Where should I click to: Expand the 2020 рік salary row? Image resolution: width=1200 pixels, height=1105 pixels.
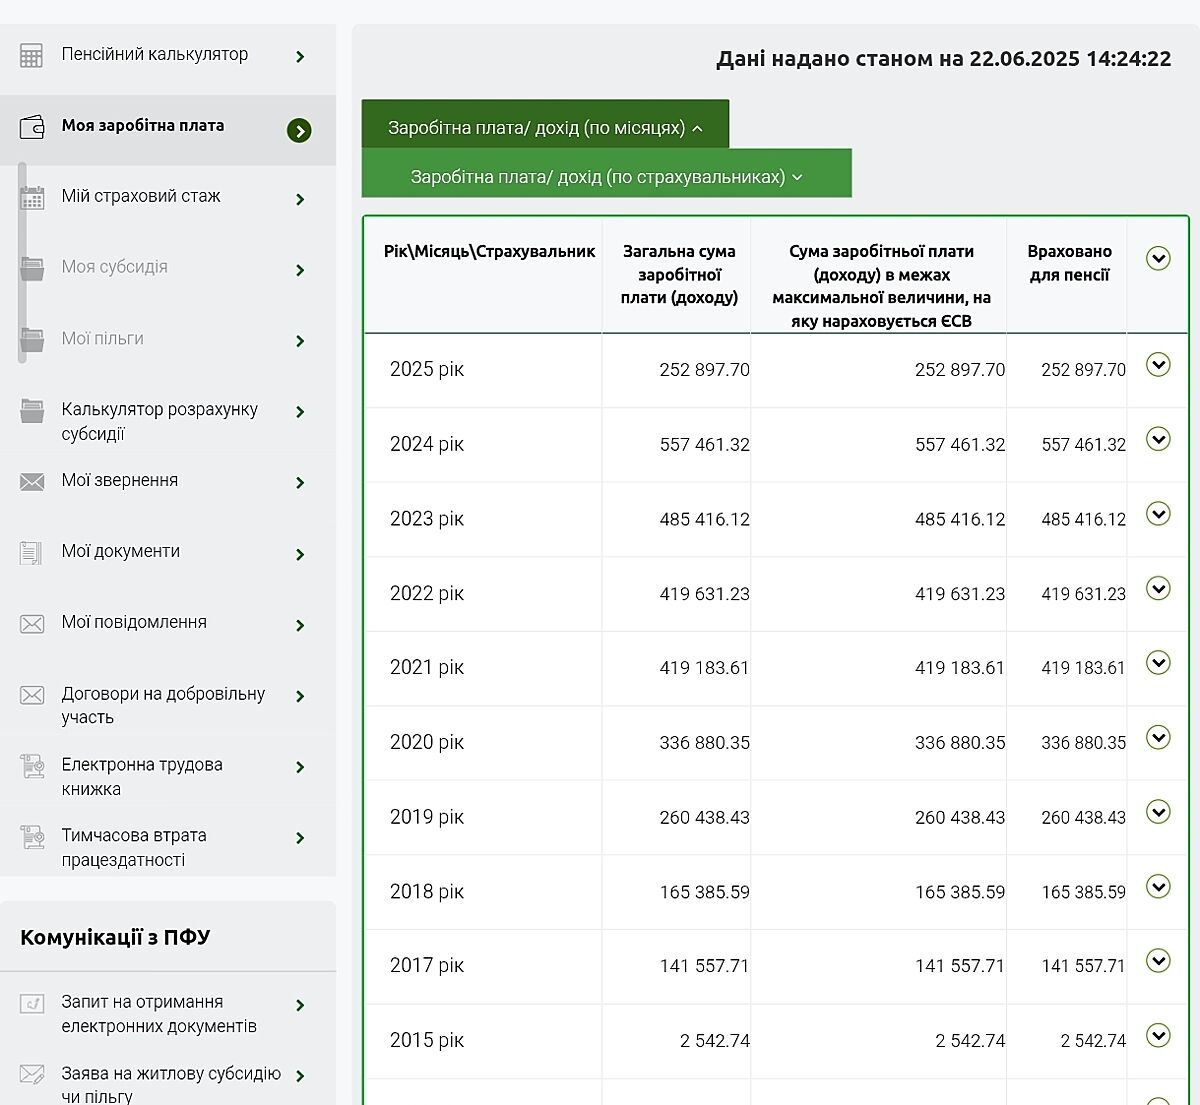1158,738
